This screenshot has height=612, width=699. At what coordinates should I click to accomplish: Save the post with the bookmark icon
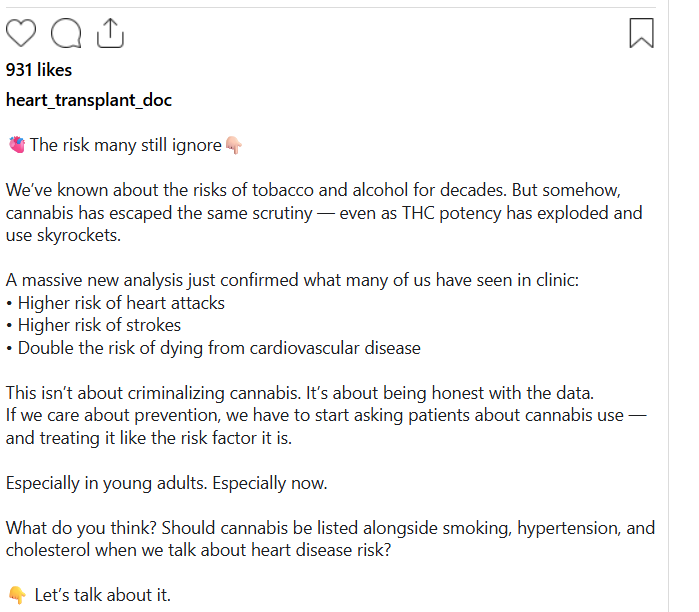(x=641, y=34)
